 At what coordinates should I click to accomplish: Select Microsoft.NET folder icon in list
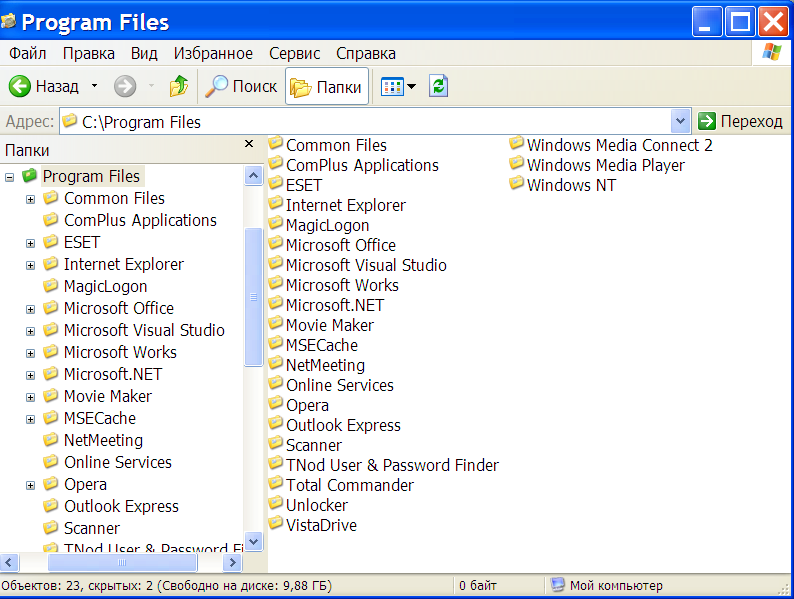(x=275, y=303)
